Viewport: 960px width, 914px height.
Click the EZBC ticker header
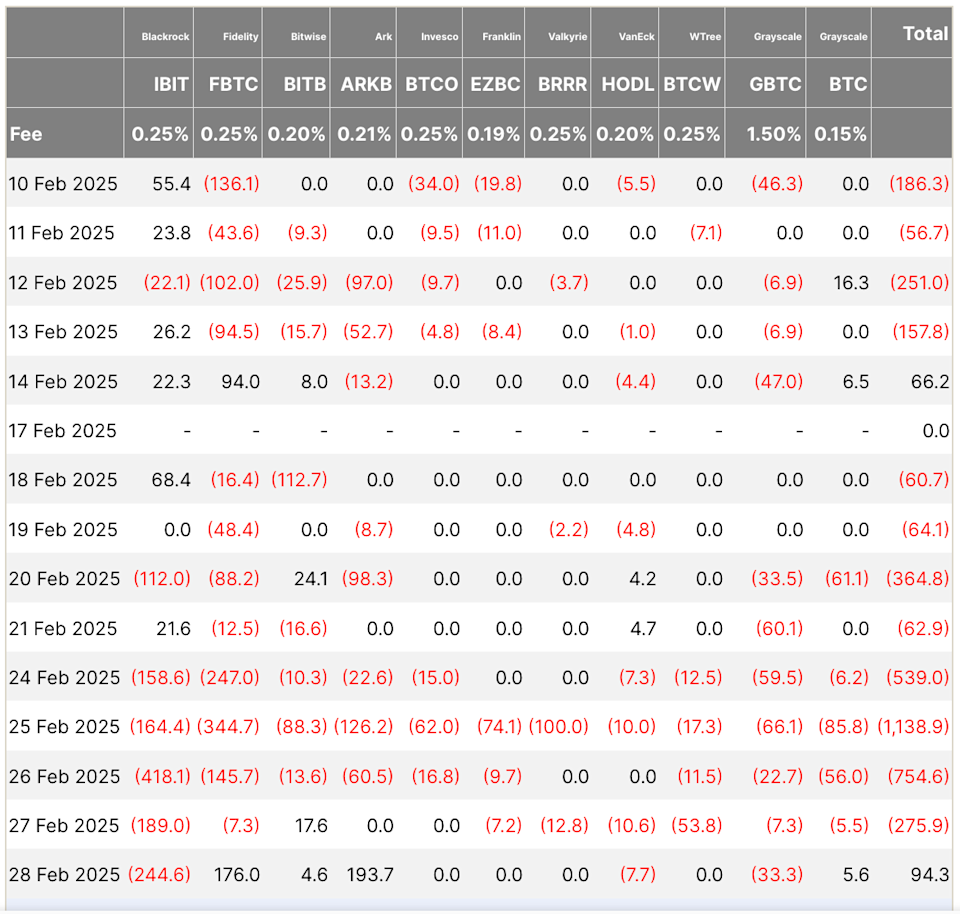pyautogui.click(x=495, y=84)
